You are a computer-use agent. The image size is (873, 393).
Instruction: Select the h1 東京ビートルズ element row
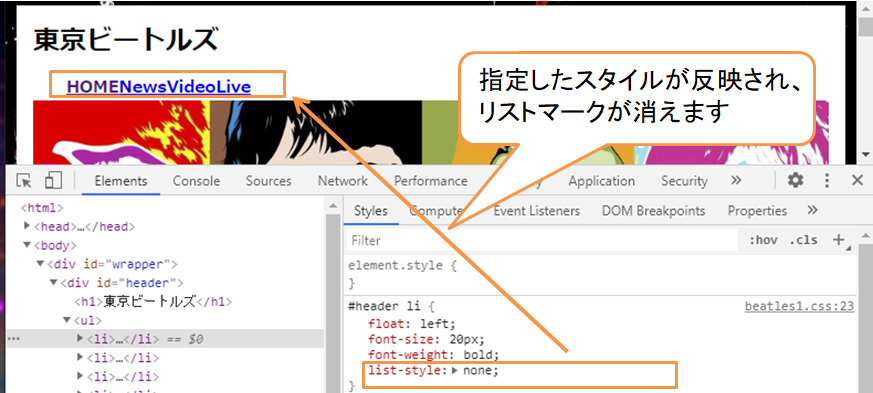click(153, 301)
